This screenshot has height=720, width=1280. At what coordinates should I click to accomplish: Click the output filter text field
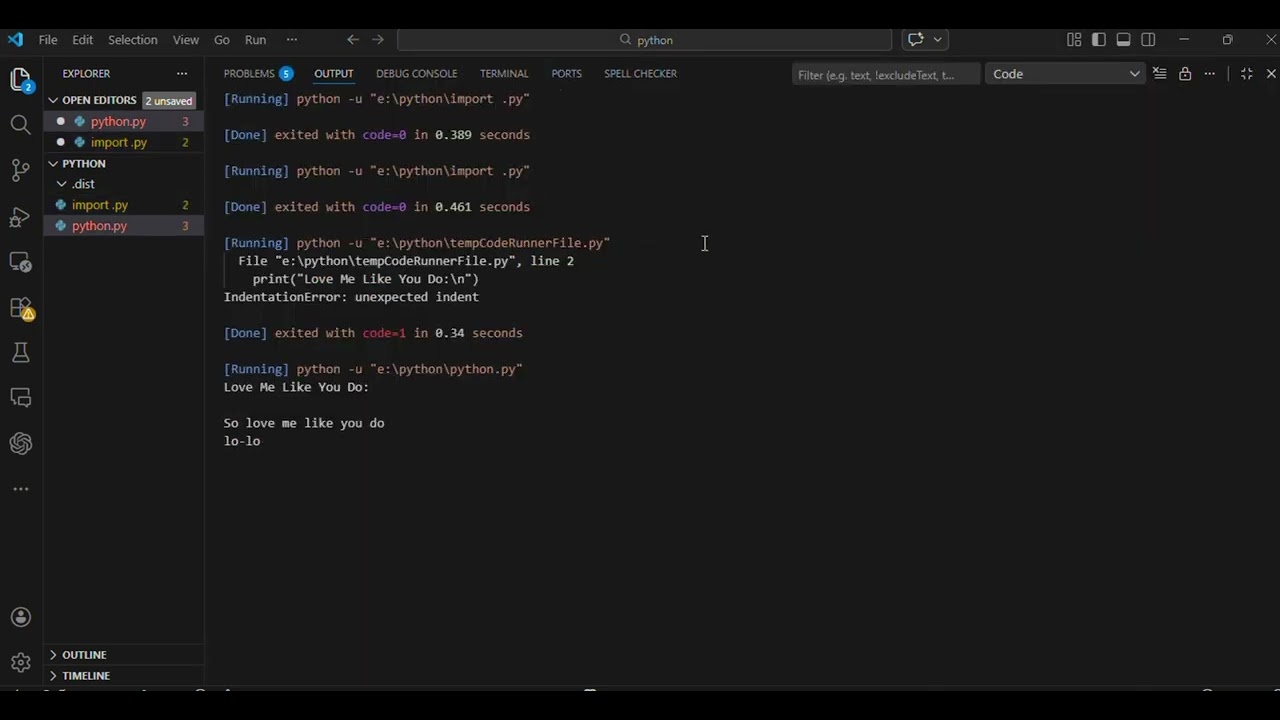pos(886,74)
